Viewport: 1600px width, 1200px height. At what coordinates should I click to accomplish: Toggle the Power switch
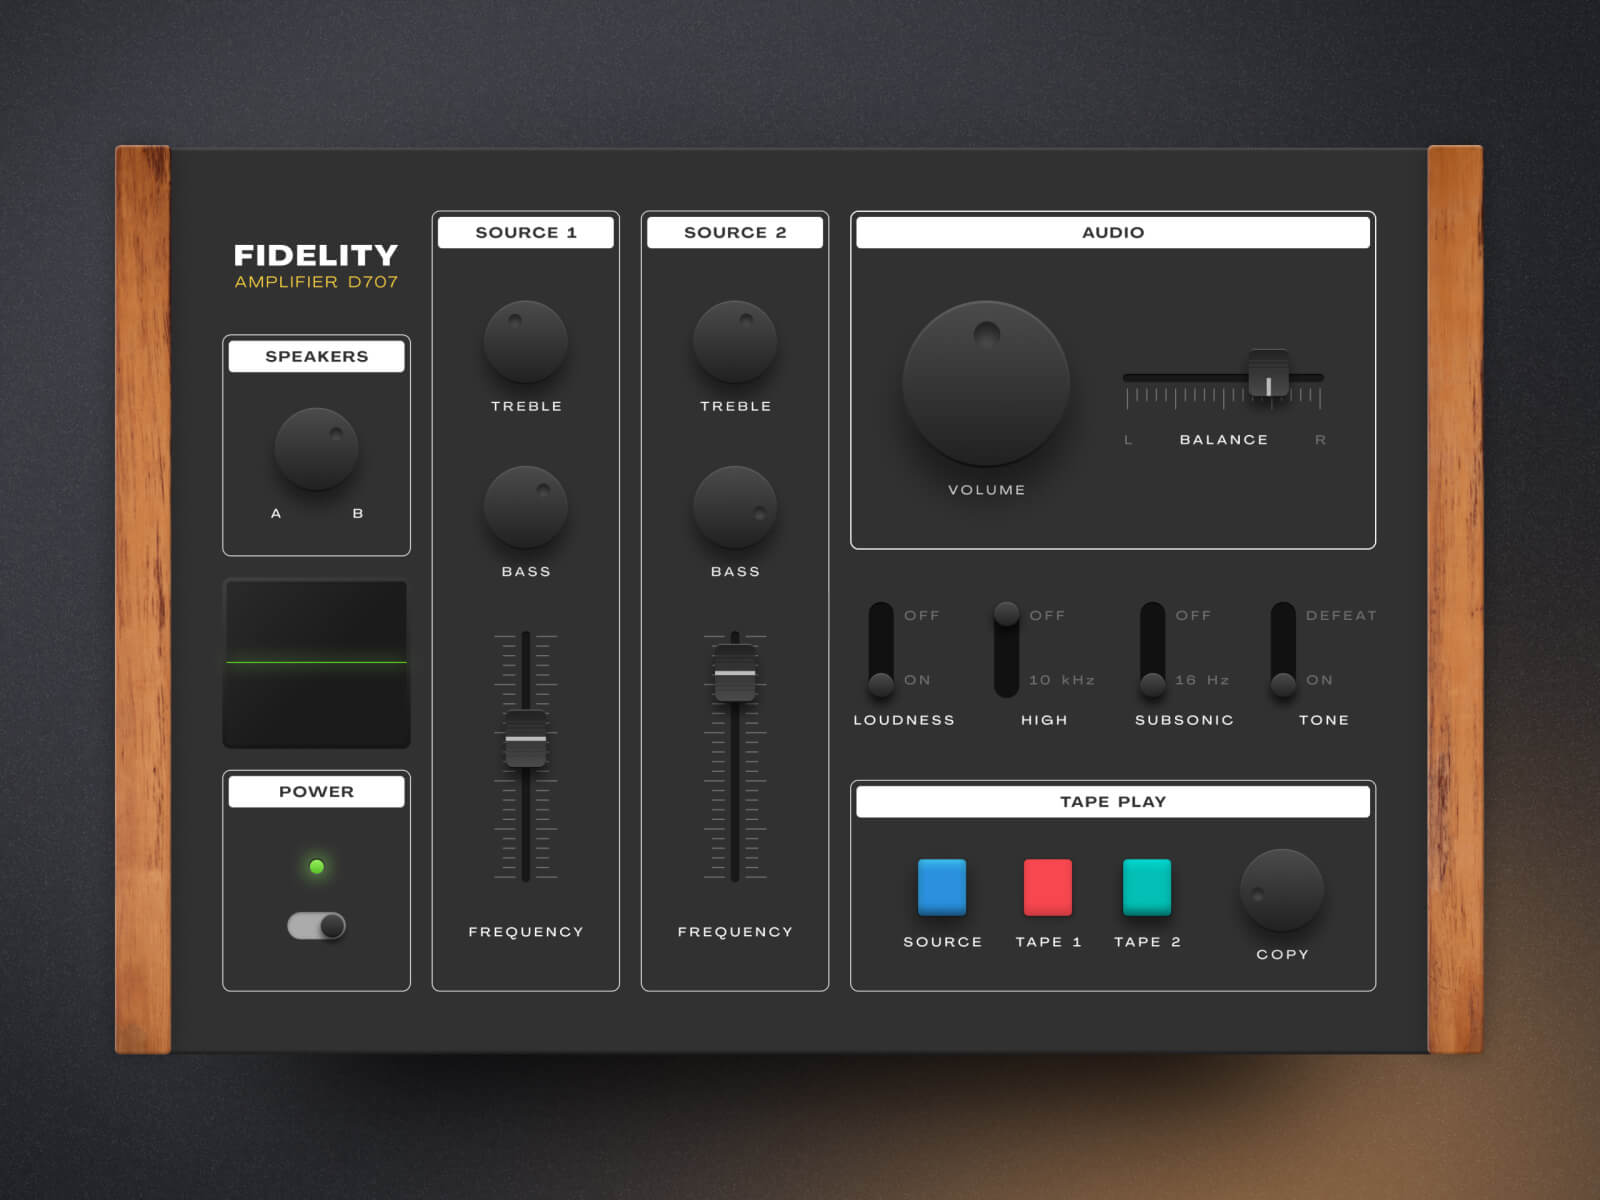tap(317, 926)
